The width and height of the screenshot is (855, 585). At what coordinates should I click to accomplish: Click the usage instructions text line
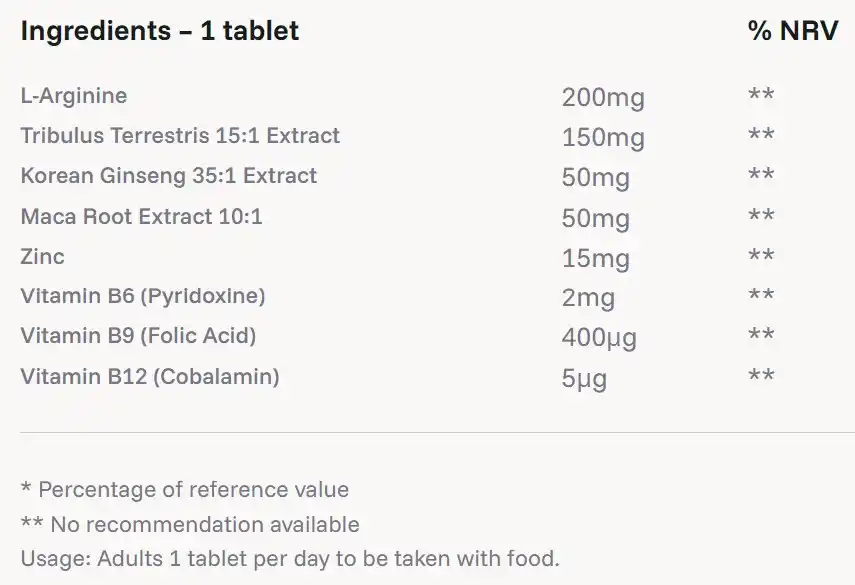290,558
